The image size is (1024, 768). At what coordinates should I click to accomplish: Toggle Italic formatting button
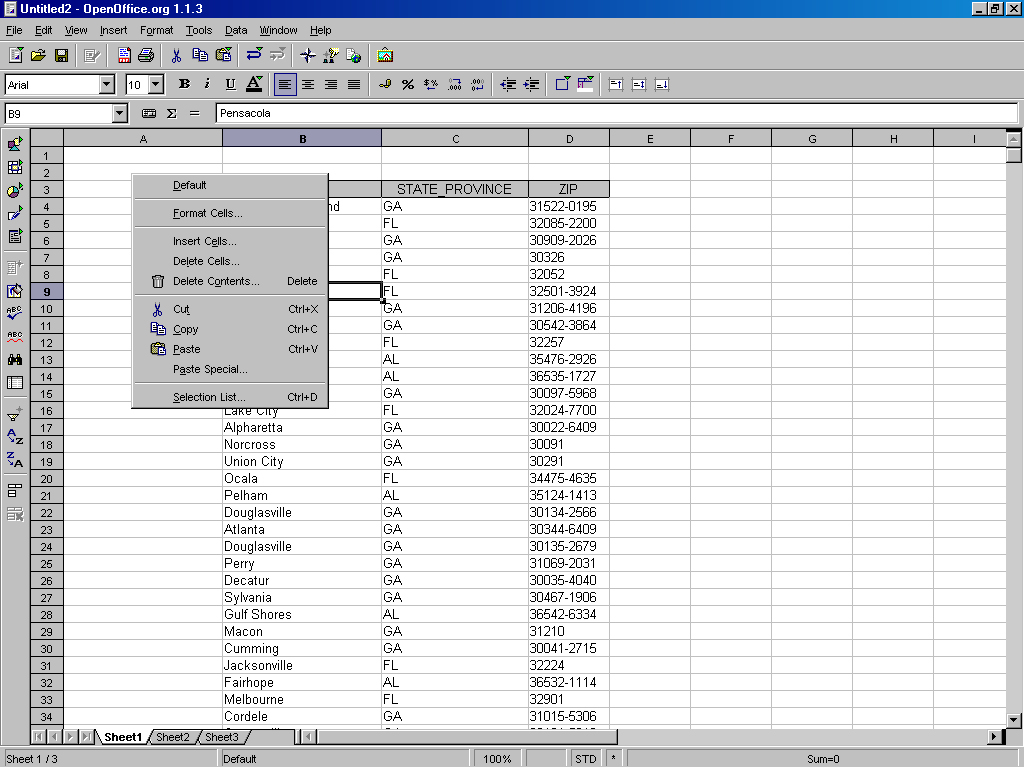coord(207,85)
